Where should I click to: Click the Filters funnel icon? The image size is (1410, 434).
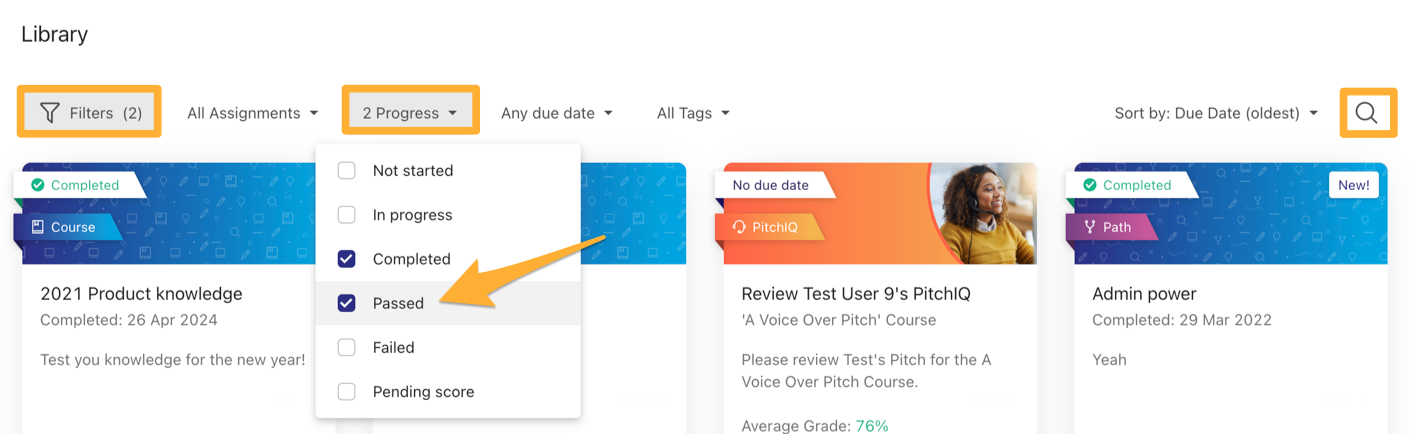49,113
